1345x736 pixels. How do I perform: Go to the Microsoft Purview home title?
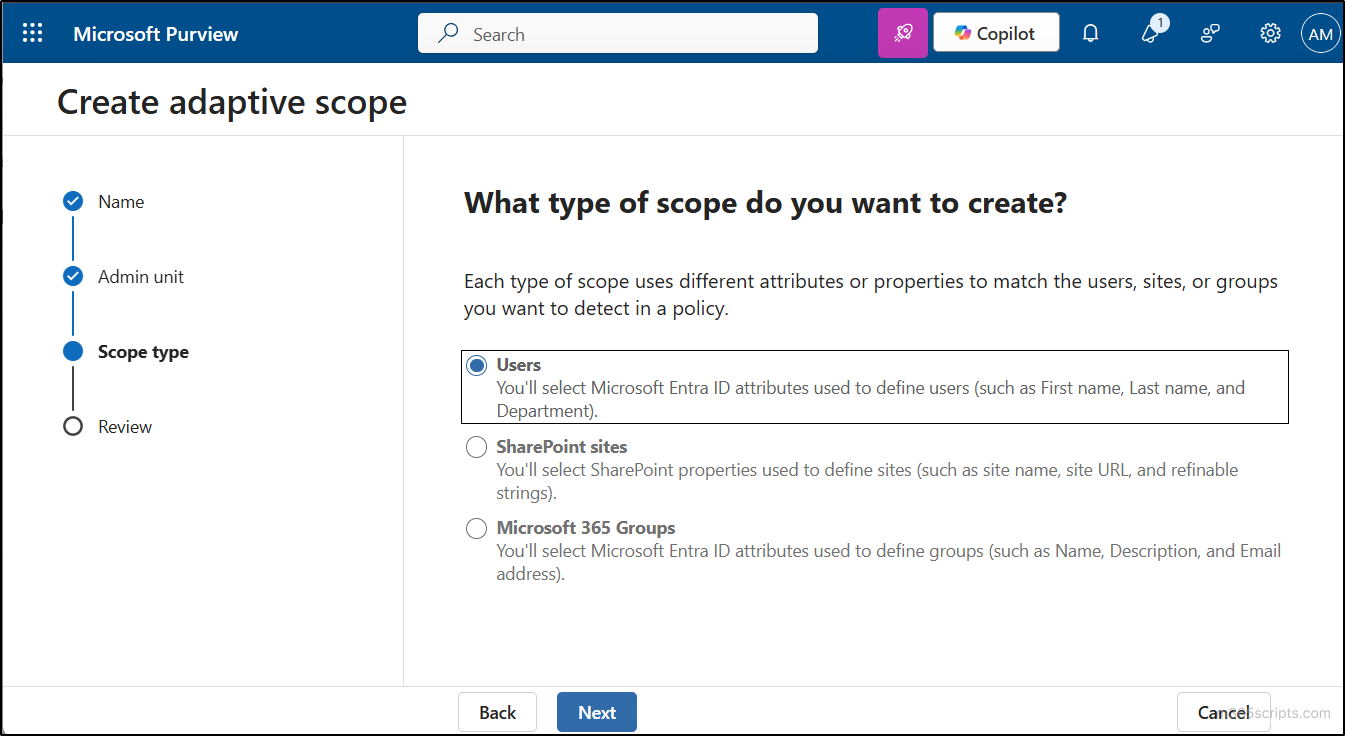(x=156, y=34)
